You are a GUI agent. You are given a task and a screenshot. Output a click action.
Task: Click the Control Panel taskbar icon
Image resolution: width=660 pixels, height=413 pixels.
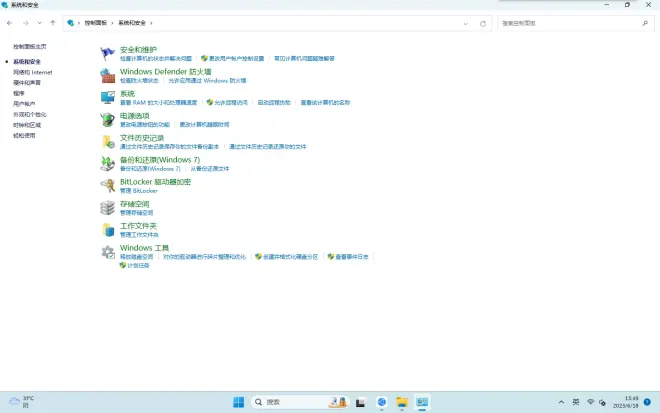point(422,402)
